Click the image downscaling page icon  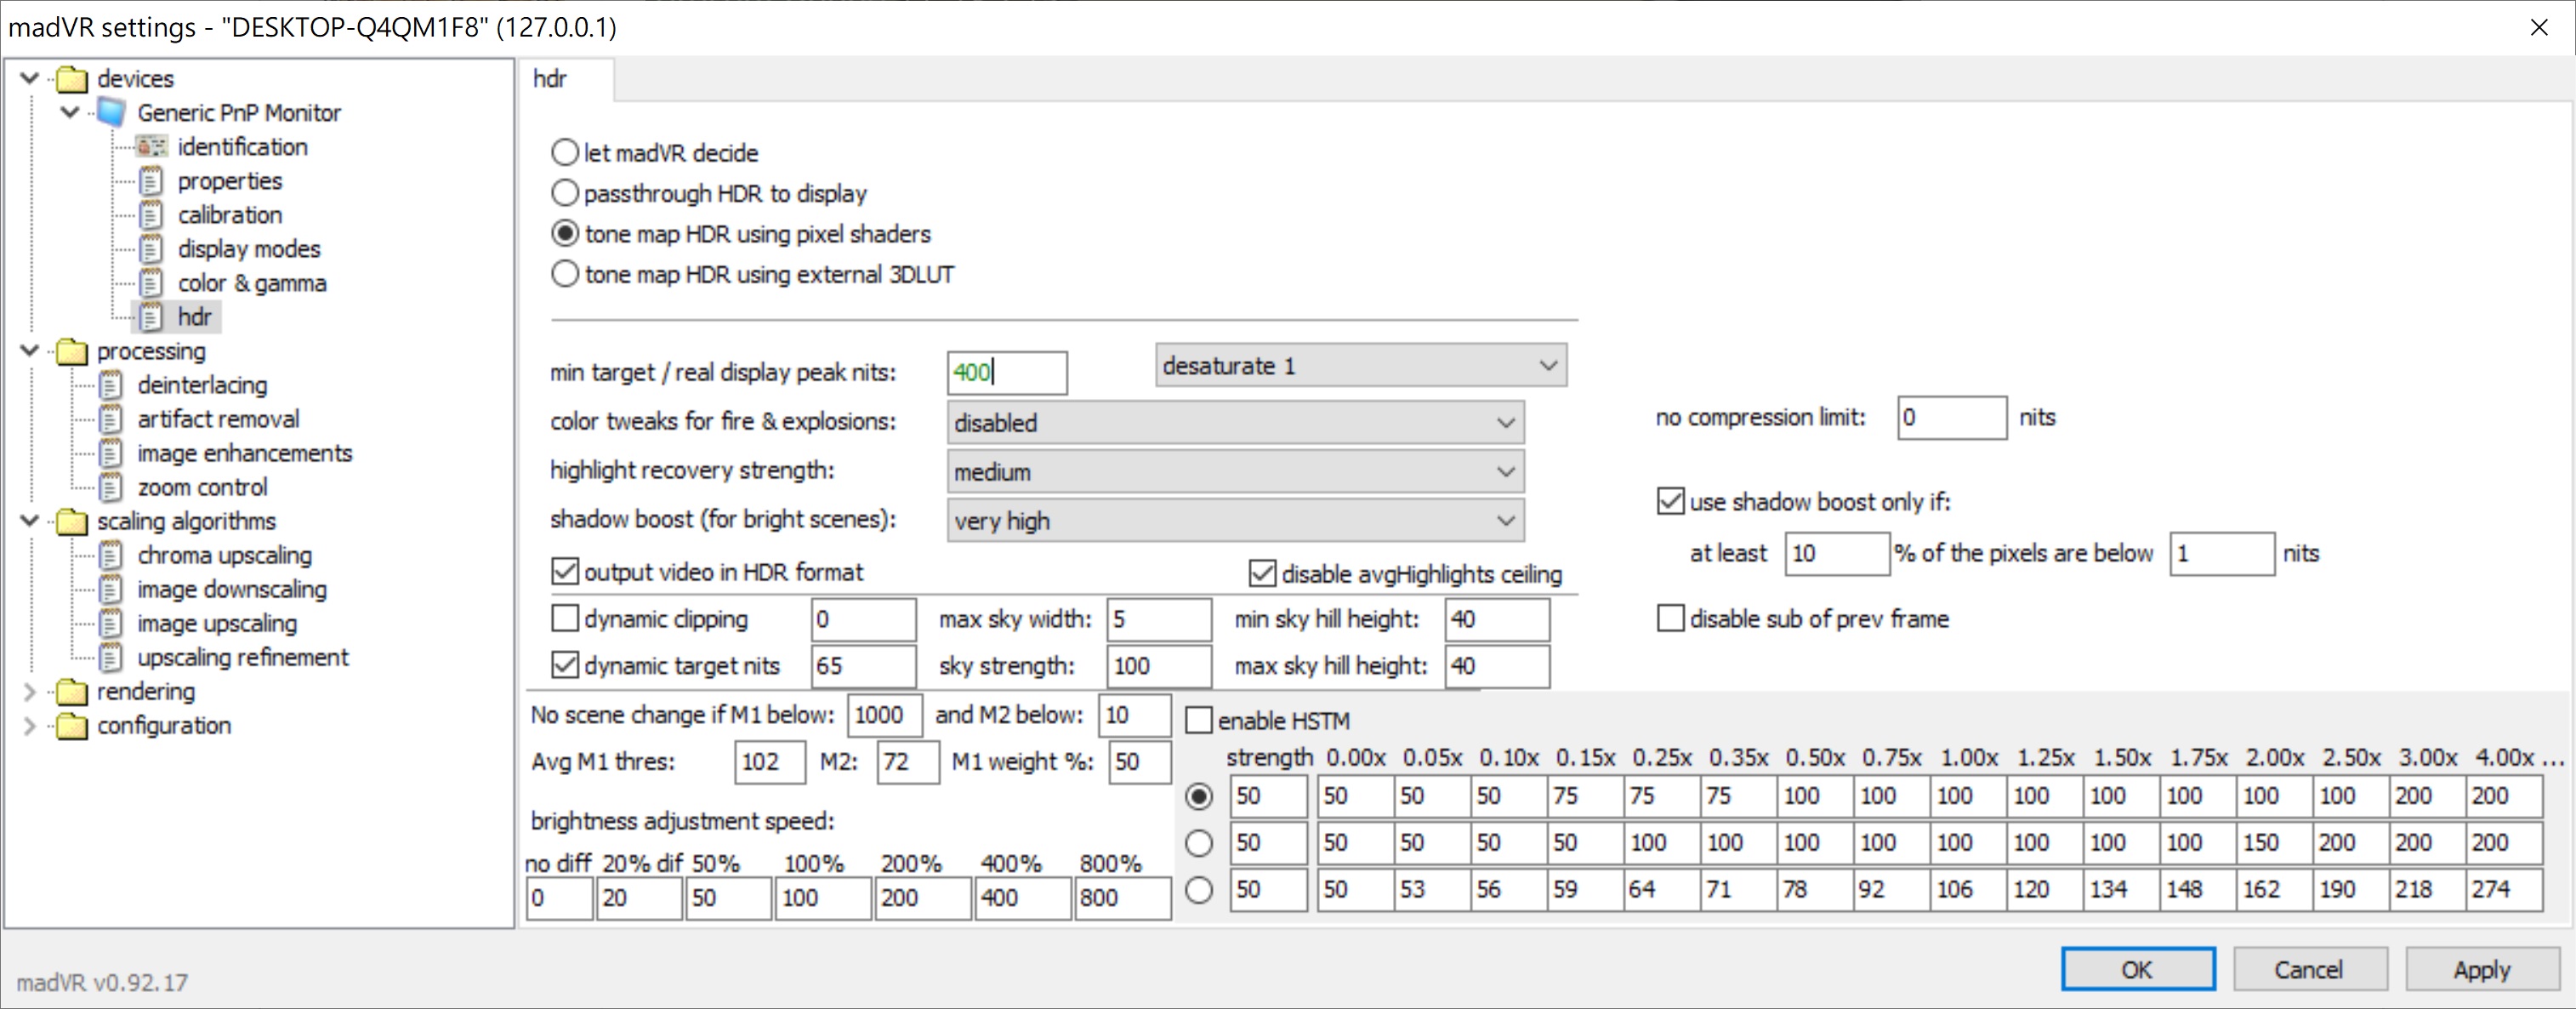[x=111, y=589]
